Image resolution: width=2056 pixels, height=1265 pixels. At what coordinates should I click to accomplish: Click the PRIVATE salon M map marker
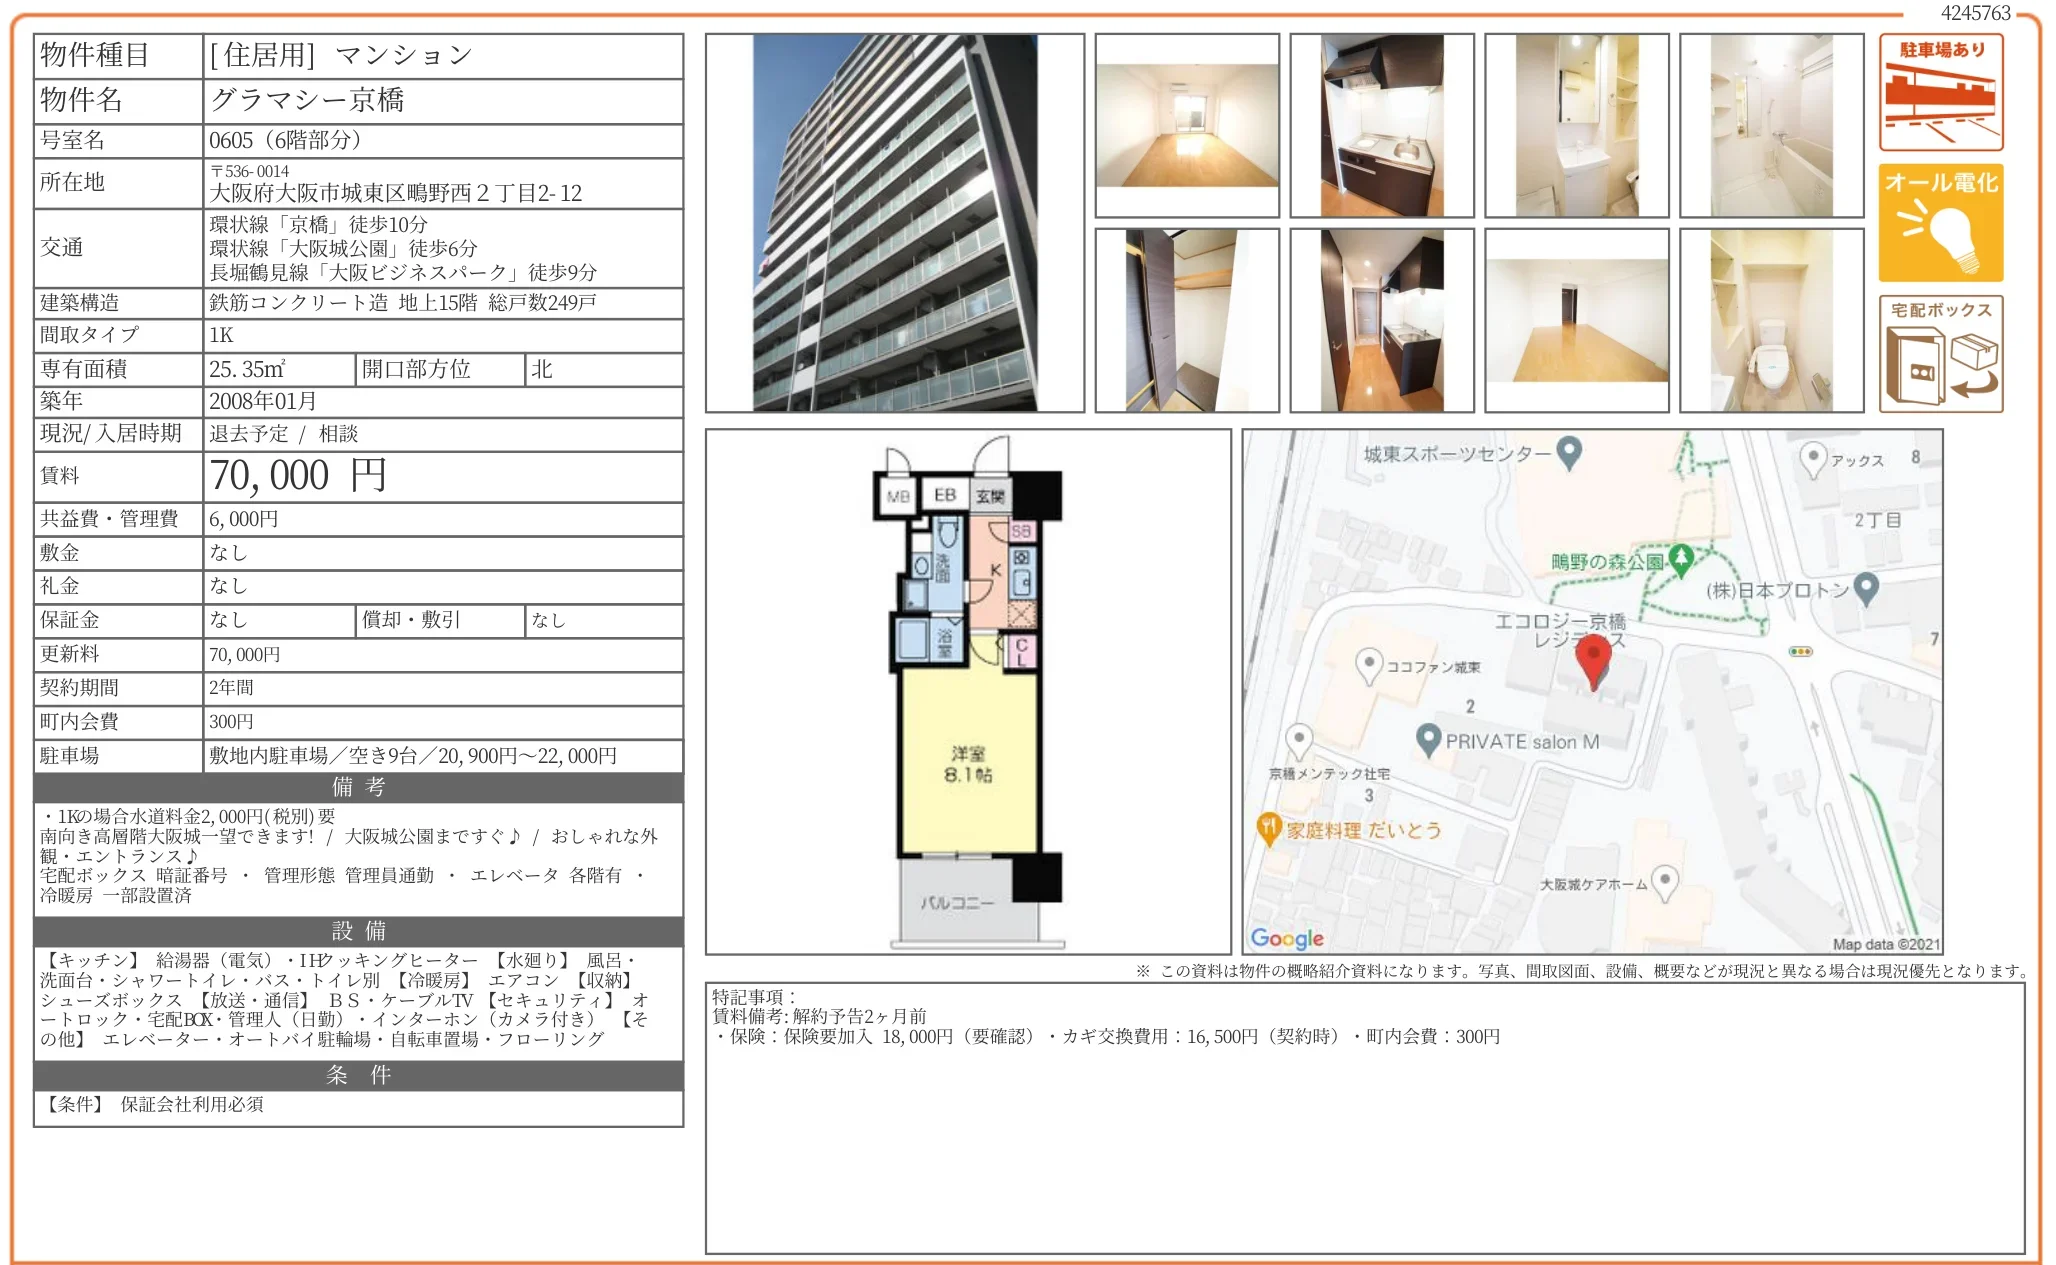1428,739
